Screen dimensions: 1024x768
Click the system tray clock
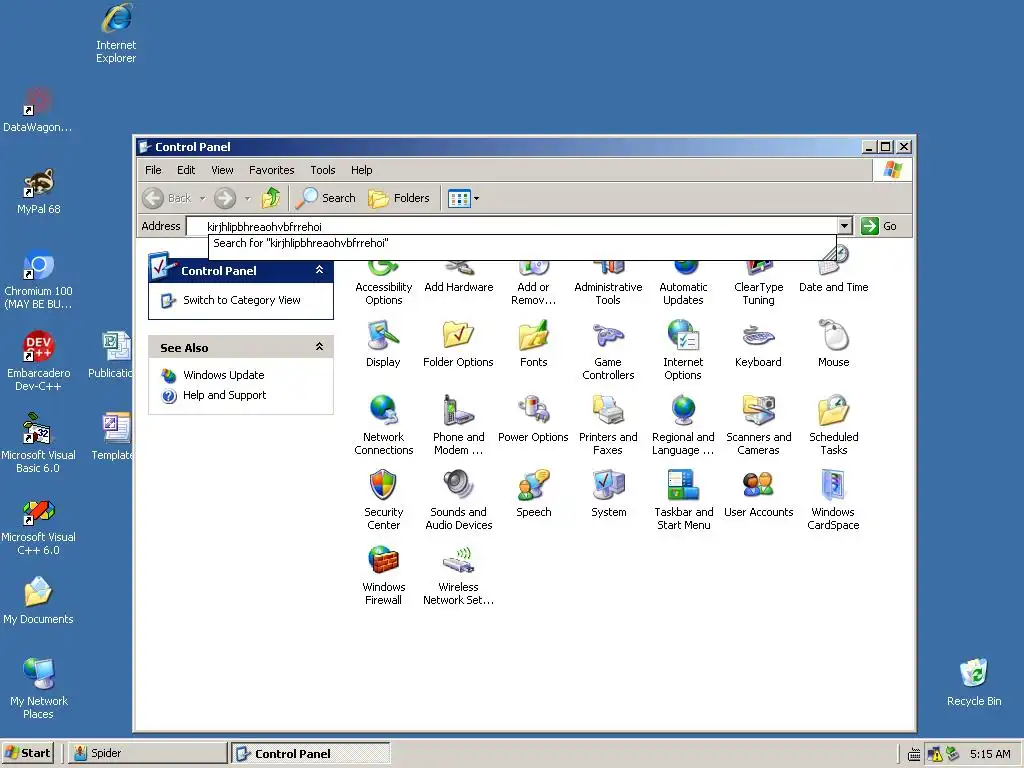tap(990, 754)
